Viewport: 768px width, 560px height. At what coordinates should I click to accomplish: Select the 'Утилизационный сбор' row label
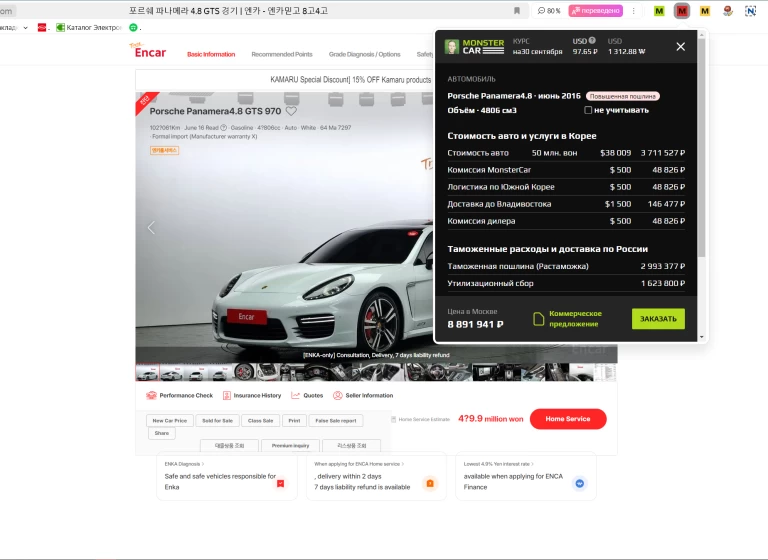point(490,283)
